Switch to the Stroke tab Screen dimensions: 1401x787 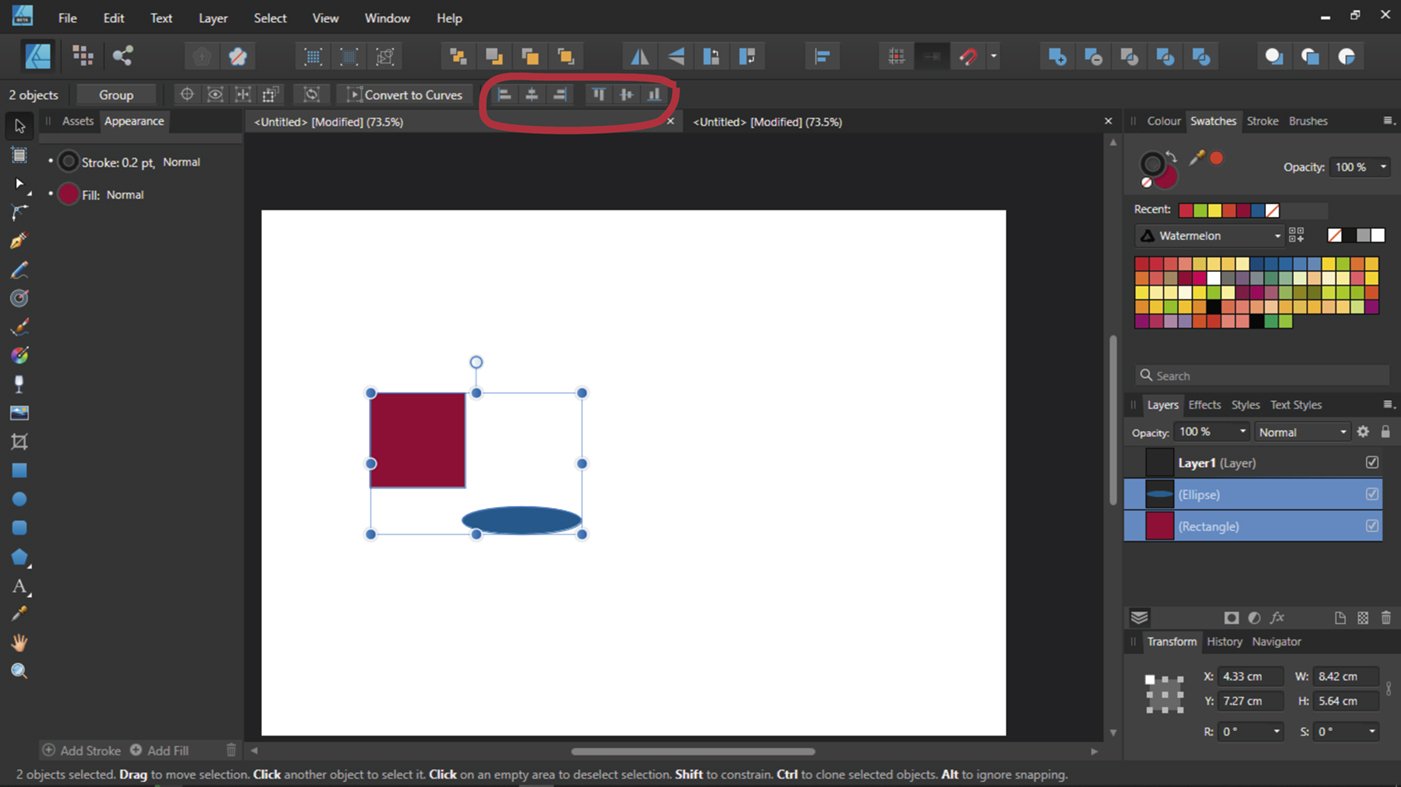pyautogui.click(x=1262, y=121)
